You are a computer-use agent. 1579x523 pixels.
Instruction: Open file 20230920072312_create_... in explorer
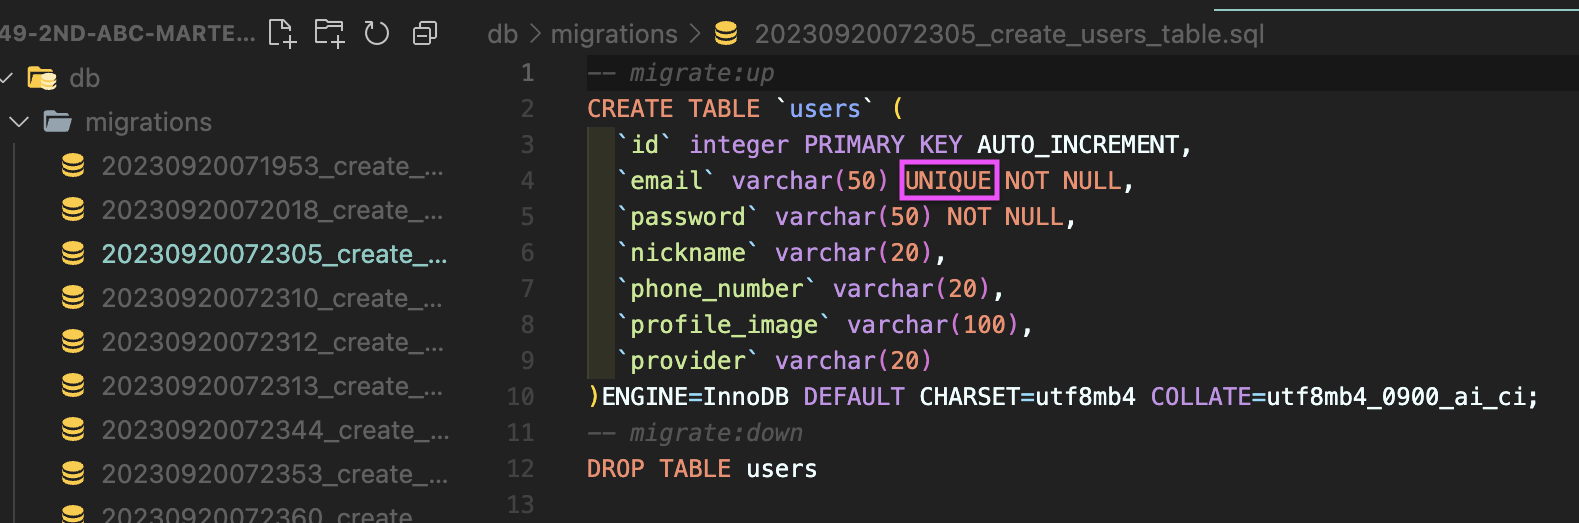[272, 342]
